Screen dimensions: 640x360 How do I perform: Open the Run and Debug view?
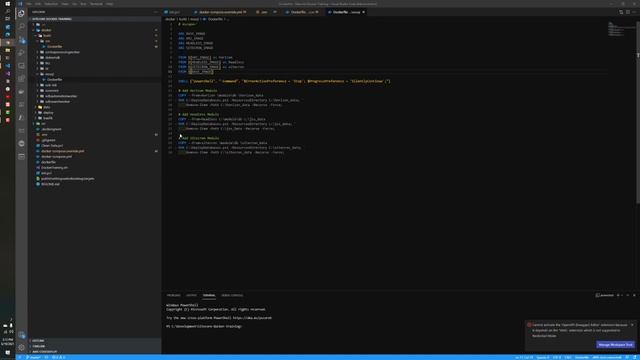[21, 53]
